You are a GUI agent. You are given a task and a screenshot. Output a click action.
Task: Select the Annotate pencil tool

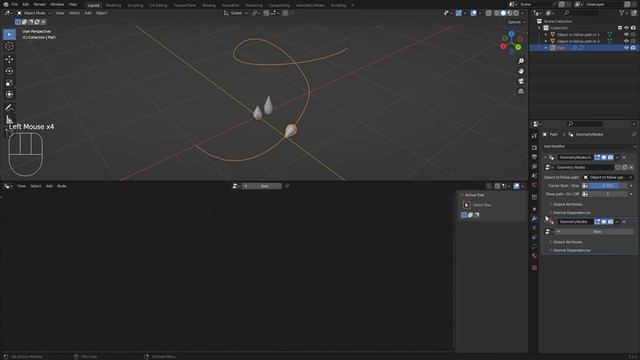pos(9,108)
